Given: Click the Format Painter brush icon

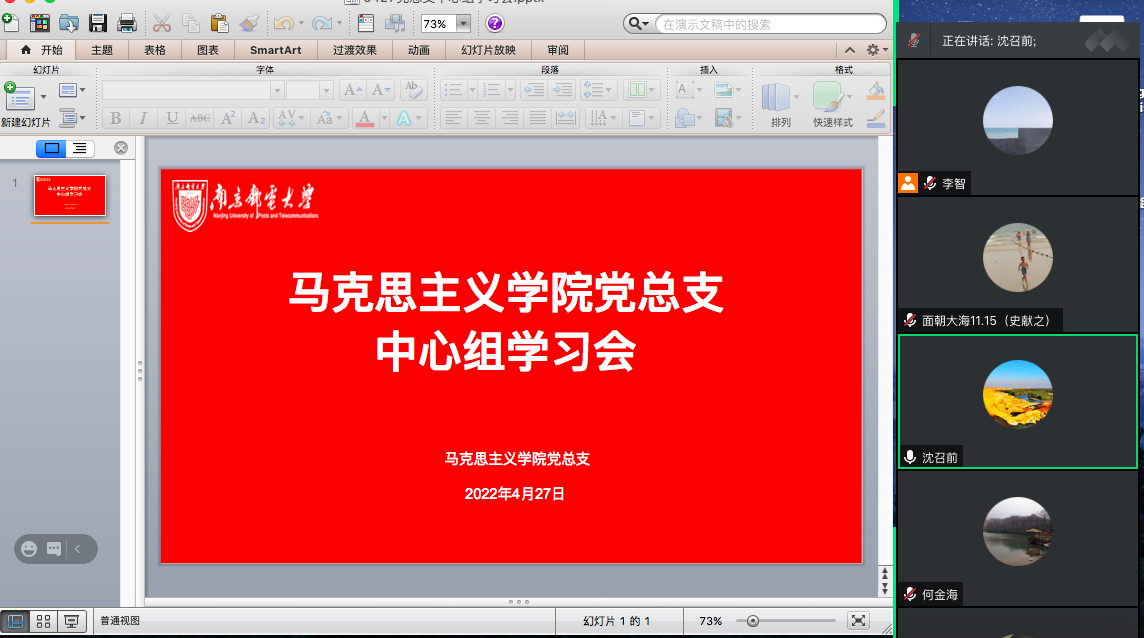Looking at the screenshot, I should 250,23.
